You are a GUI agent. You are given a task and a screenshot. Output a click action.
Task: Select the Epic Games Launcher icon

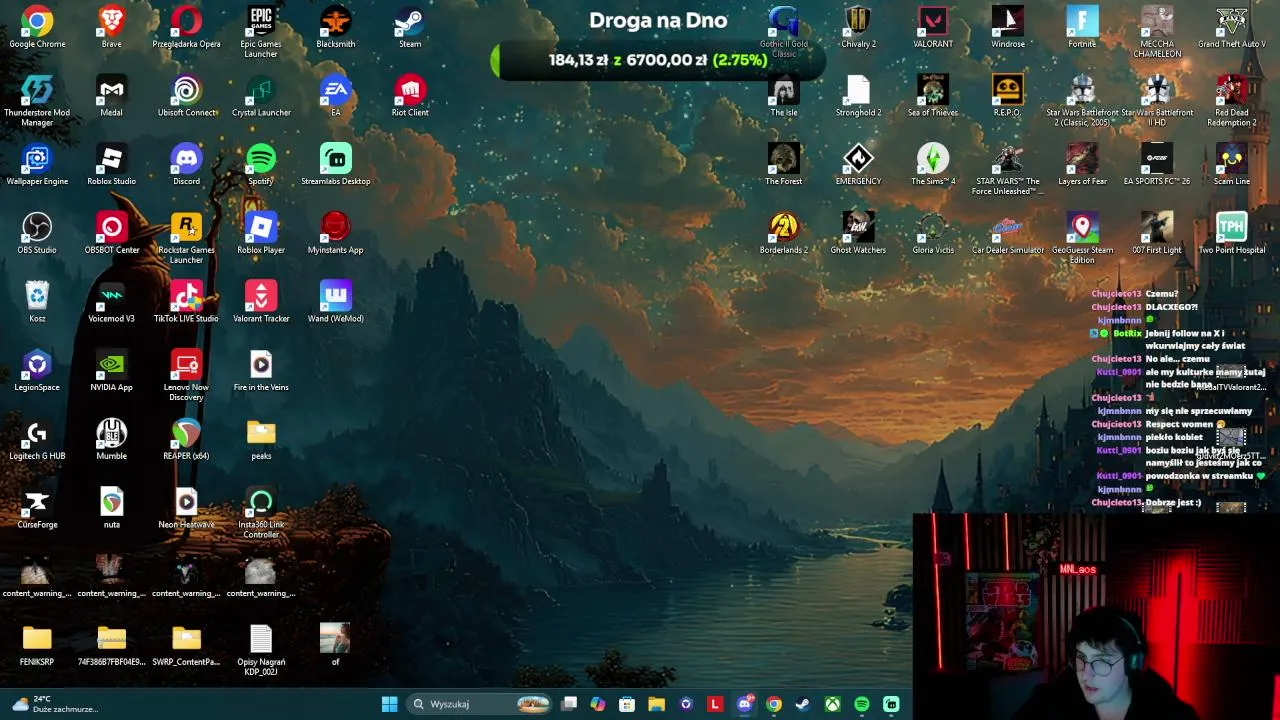tap(261, 32)
